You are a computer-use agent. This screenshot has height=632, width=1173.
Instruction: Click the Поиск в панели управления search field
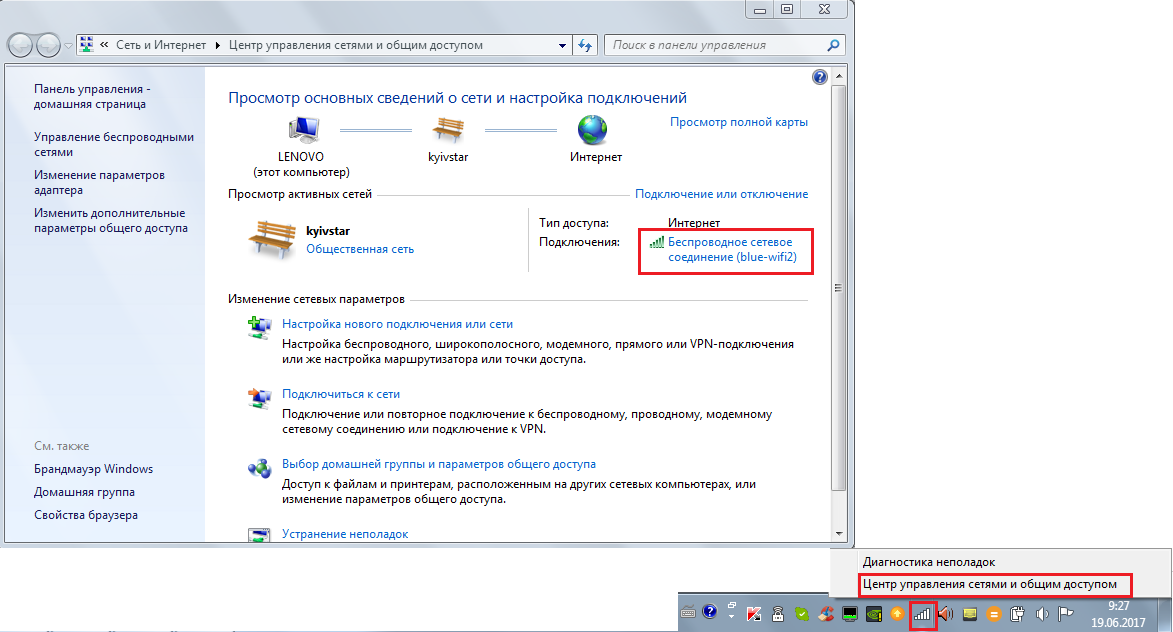point(715,45)
